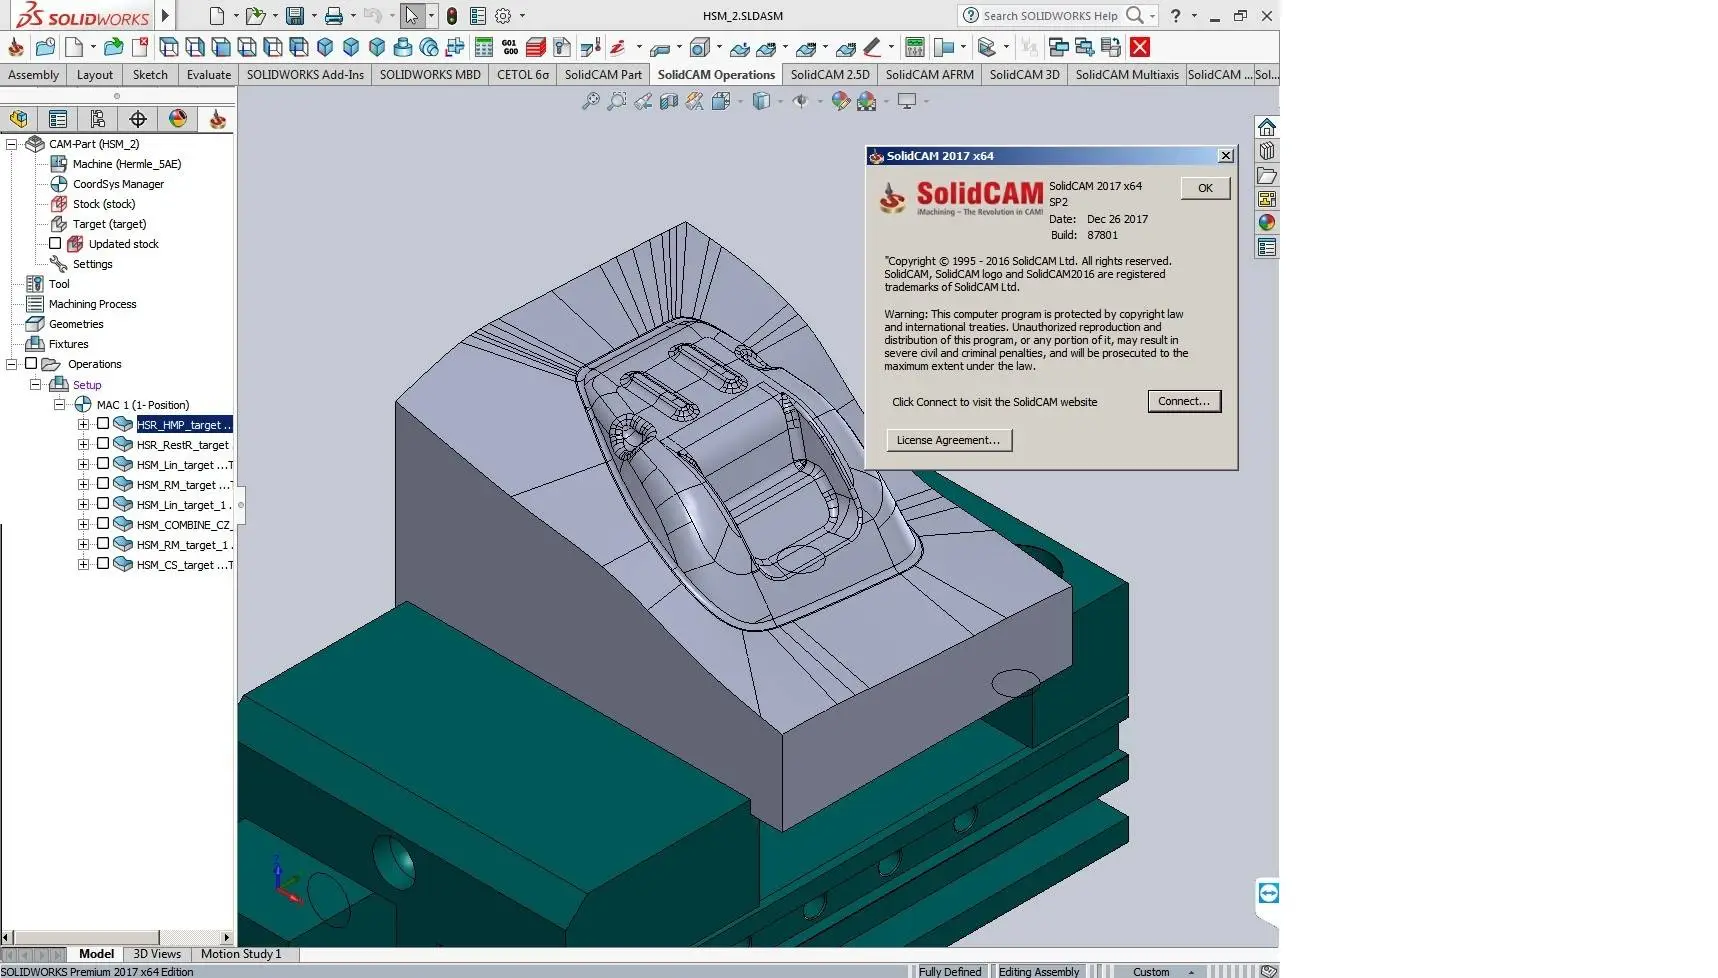Click the Rebuild traffic light icon

[452, 16]
